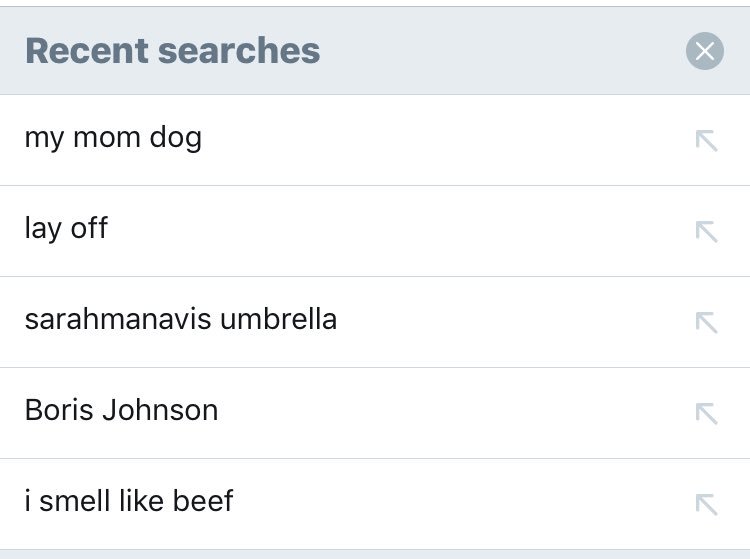Choose 'i smell like beef' from recent searches
750x559 pixels.
tap(128, 501)
